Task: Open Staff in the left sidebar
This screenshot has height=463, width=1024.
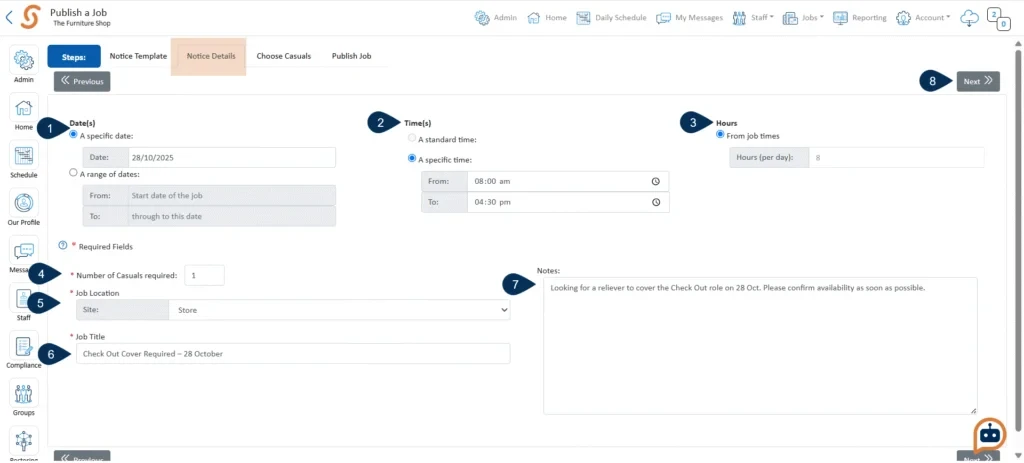Action: [24, 303]
